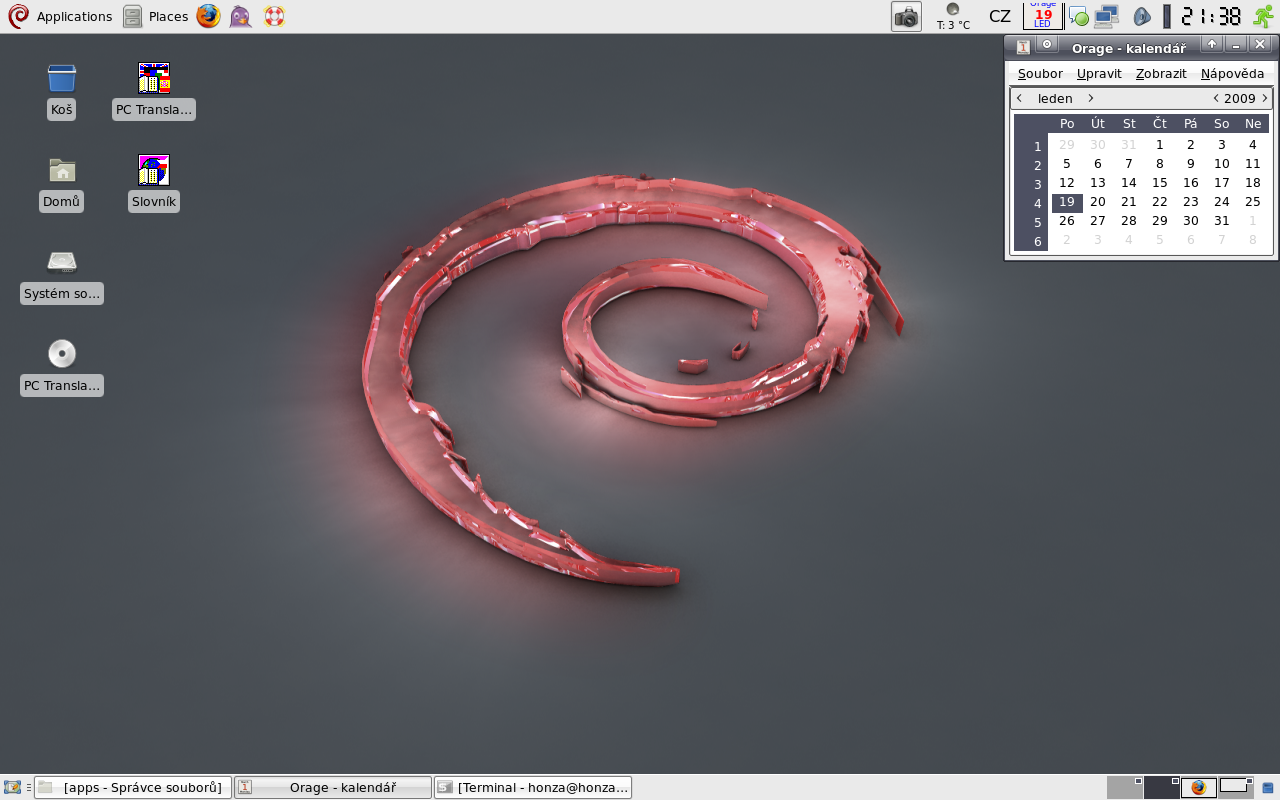This screenshot has height=800, width=1280.
Task: Open the Soubor menu in Orage
Action: (1040, 73)
